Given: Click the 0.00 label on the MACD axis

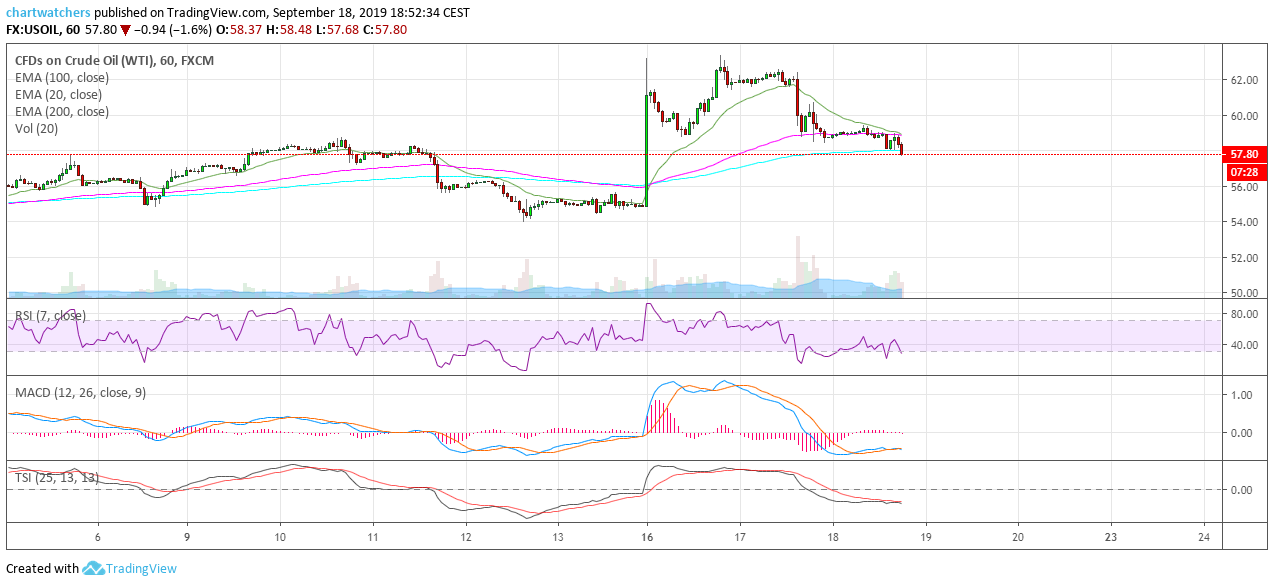Looking at the screenshot, I should 1243,433.
